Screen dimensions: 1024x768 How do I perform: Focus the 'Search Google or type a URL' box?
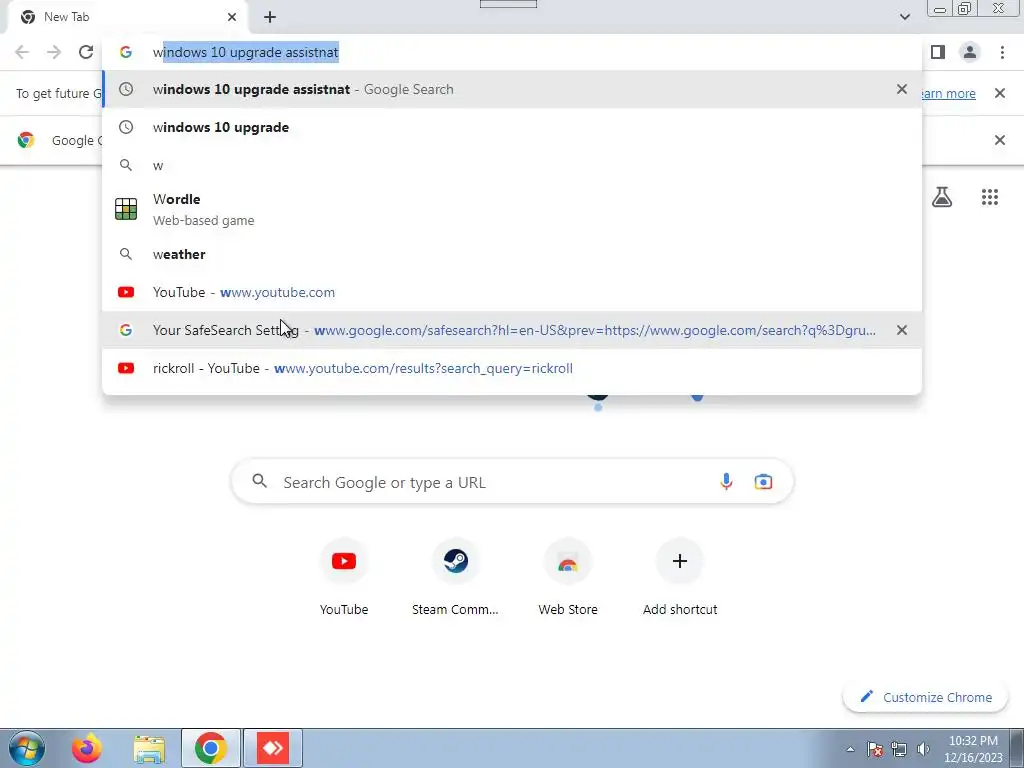point(512,482)
